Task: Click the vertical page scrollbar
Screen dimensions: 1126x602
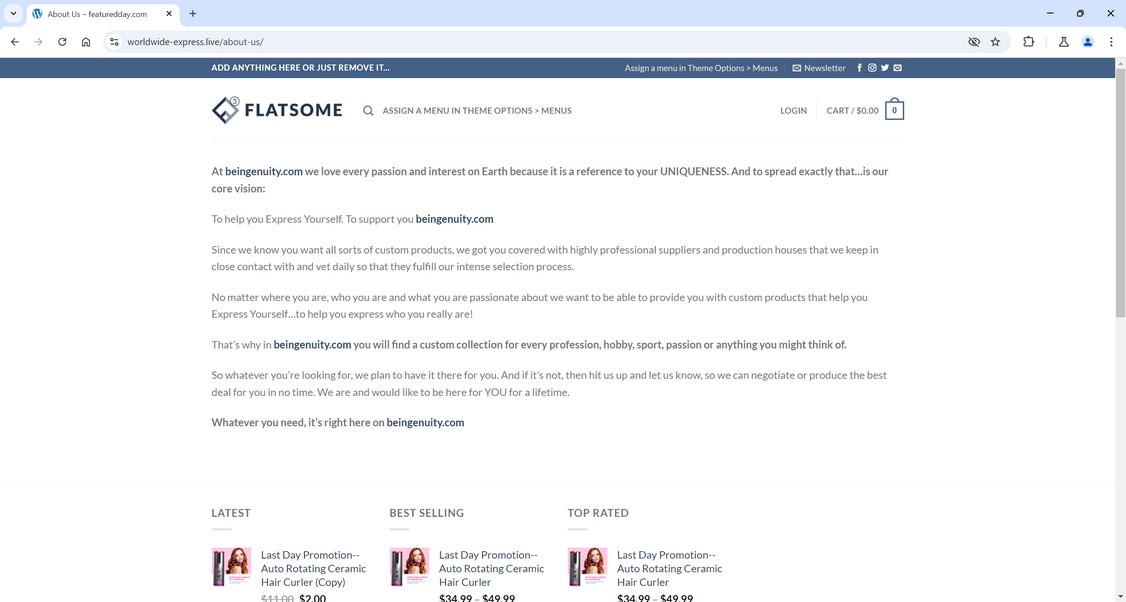Action: 1120,194
